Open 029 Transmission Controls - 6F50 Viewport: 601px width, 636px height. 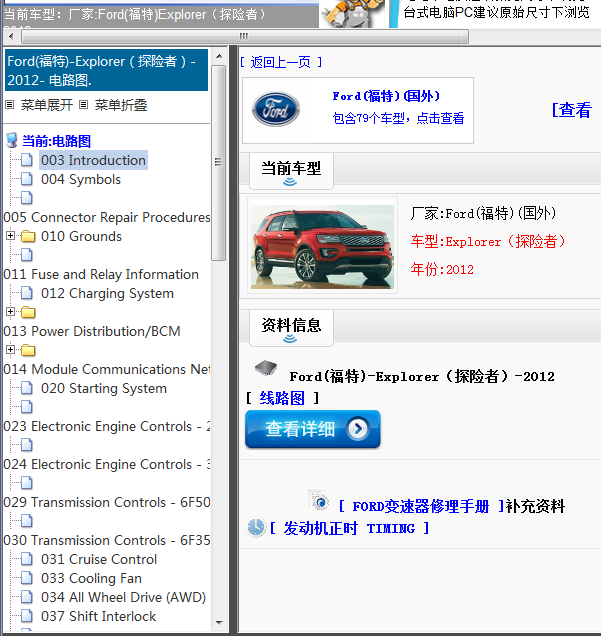pos(107,502)
